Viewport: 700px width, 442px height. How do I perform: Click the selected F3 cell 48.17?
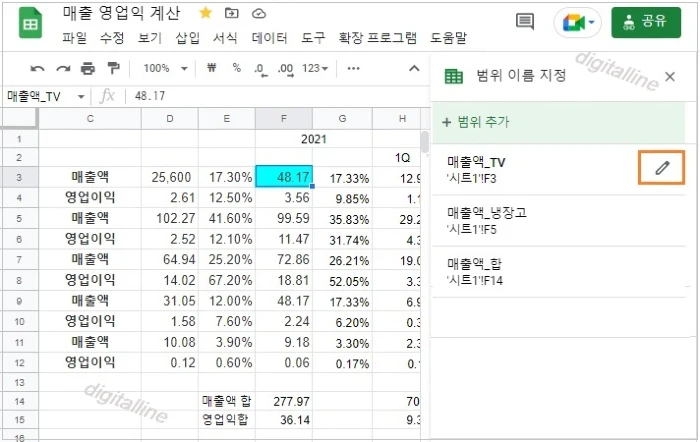point(283,177)
